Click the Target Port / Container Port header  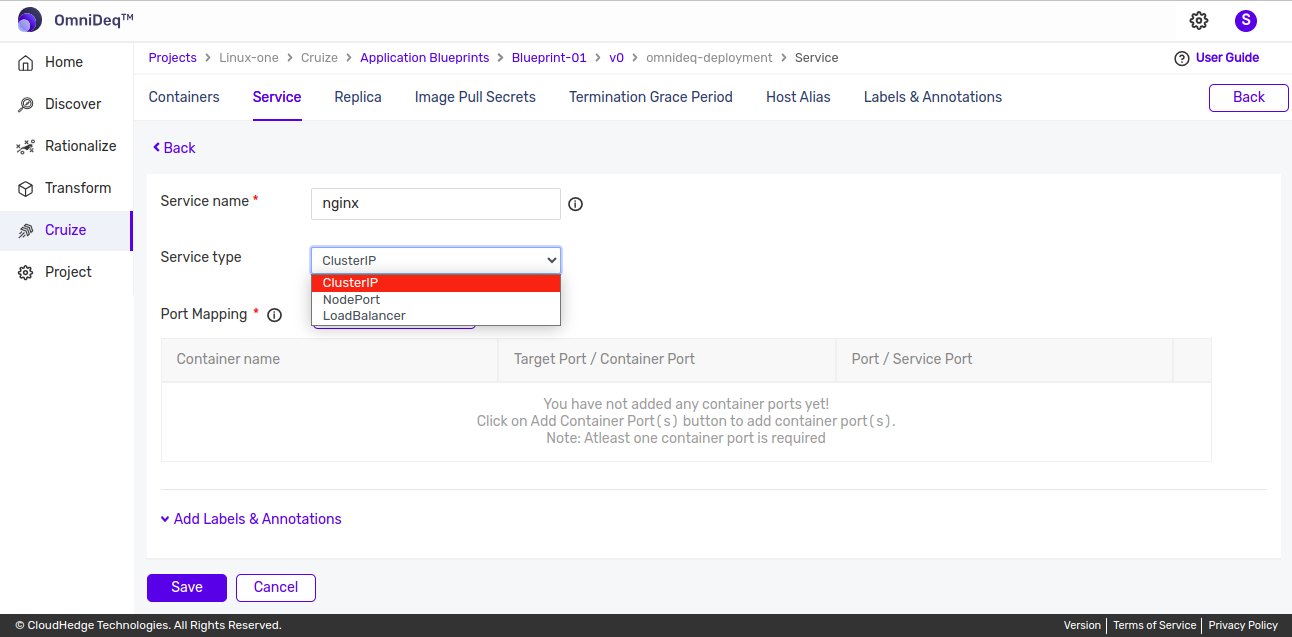[667, 360]
